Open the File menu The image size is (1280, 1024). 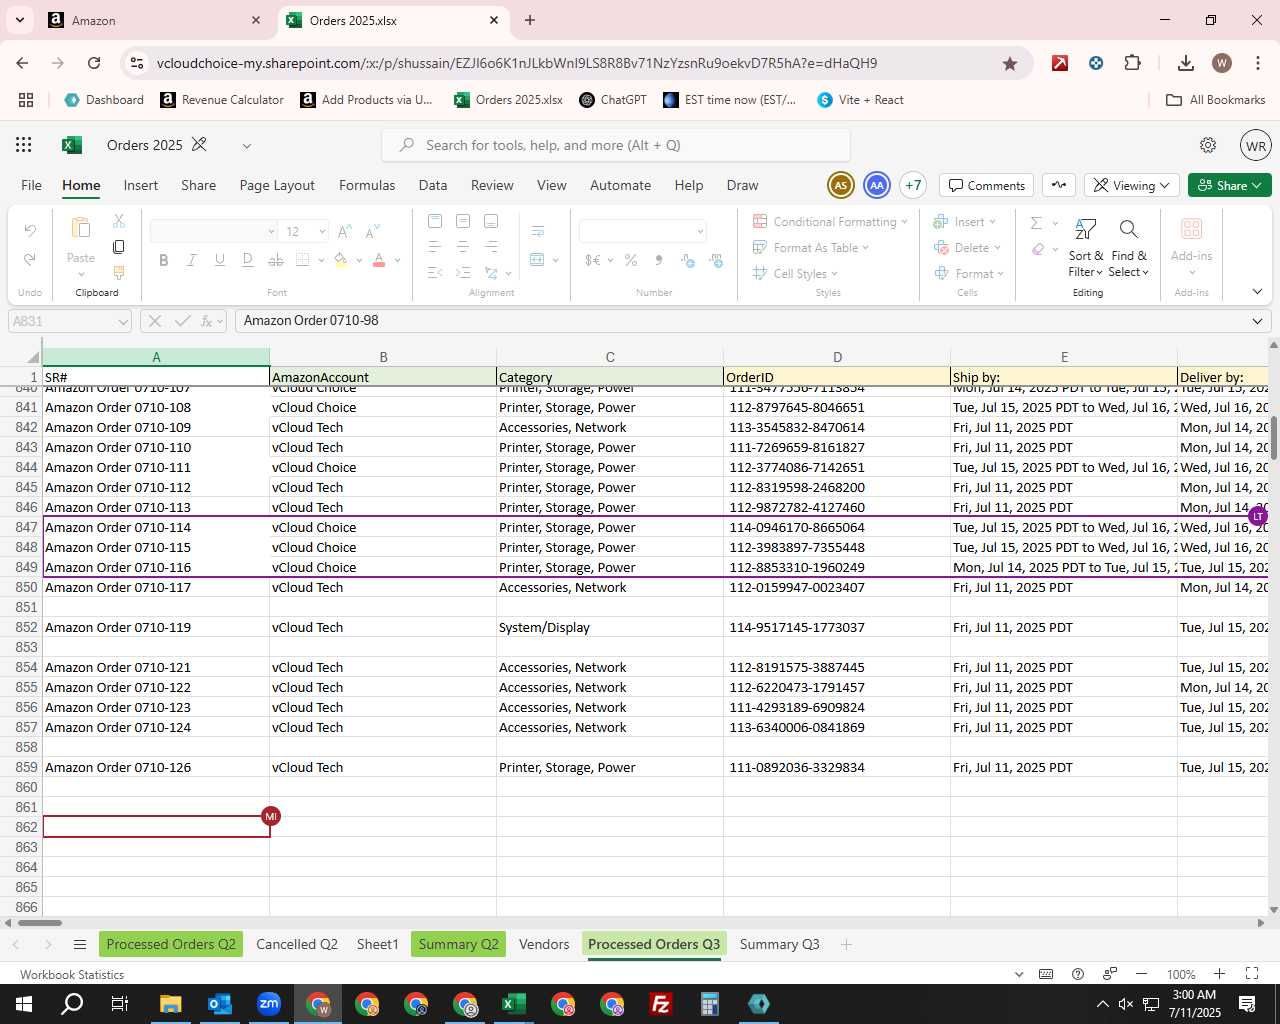[32, 185]
